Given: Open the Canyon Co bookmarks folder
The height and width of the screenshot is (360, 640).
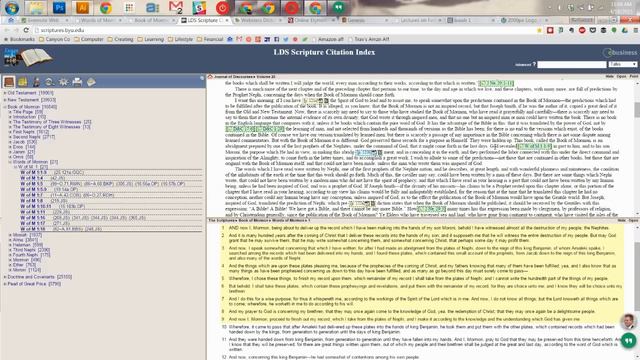Looking at the screenshot, I should coord(55,40).
